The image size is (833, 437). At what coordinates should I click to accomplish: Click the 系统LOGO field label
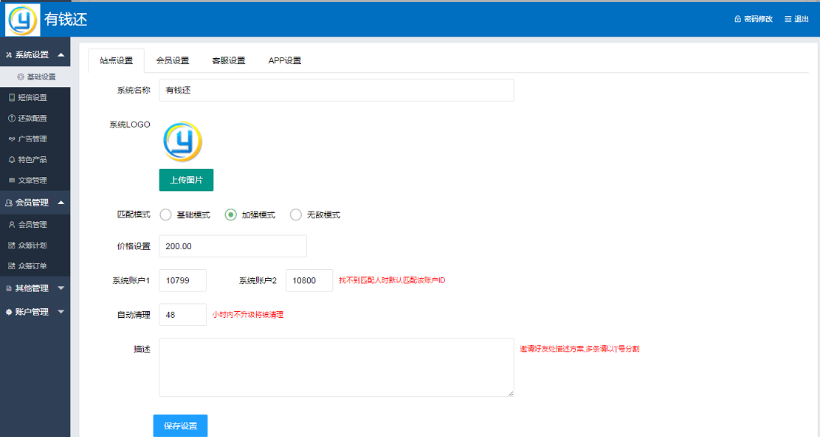tap(130, 125)
